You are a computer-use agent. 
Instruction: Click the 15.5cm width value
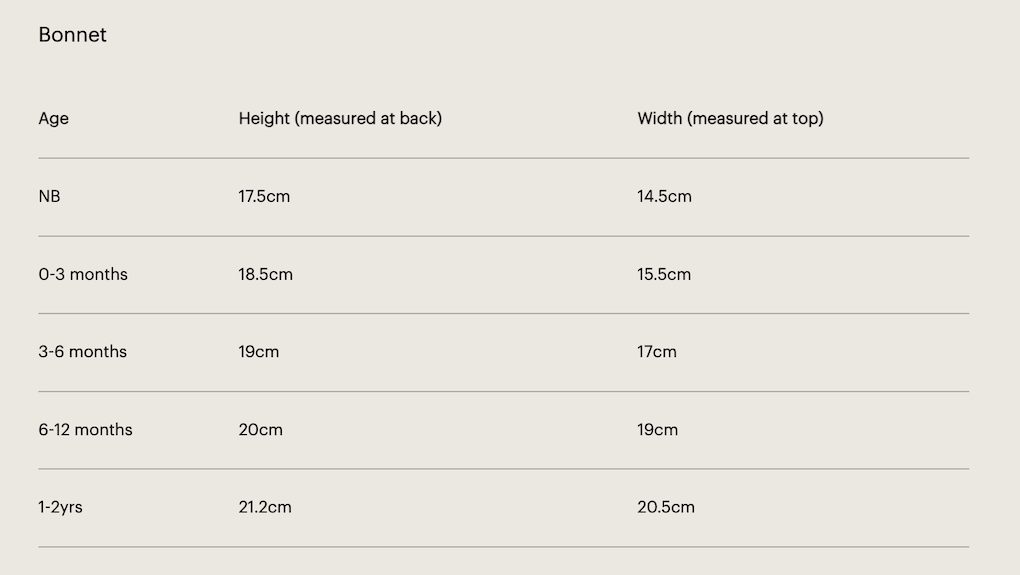click(x=664, y=274)
